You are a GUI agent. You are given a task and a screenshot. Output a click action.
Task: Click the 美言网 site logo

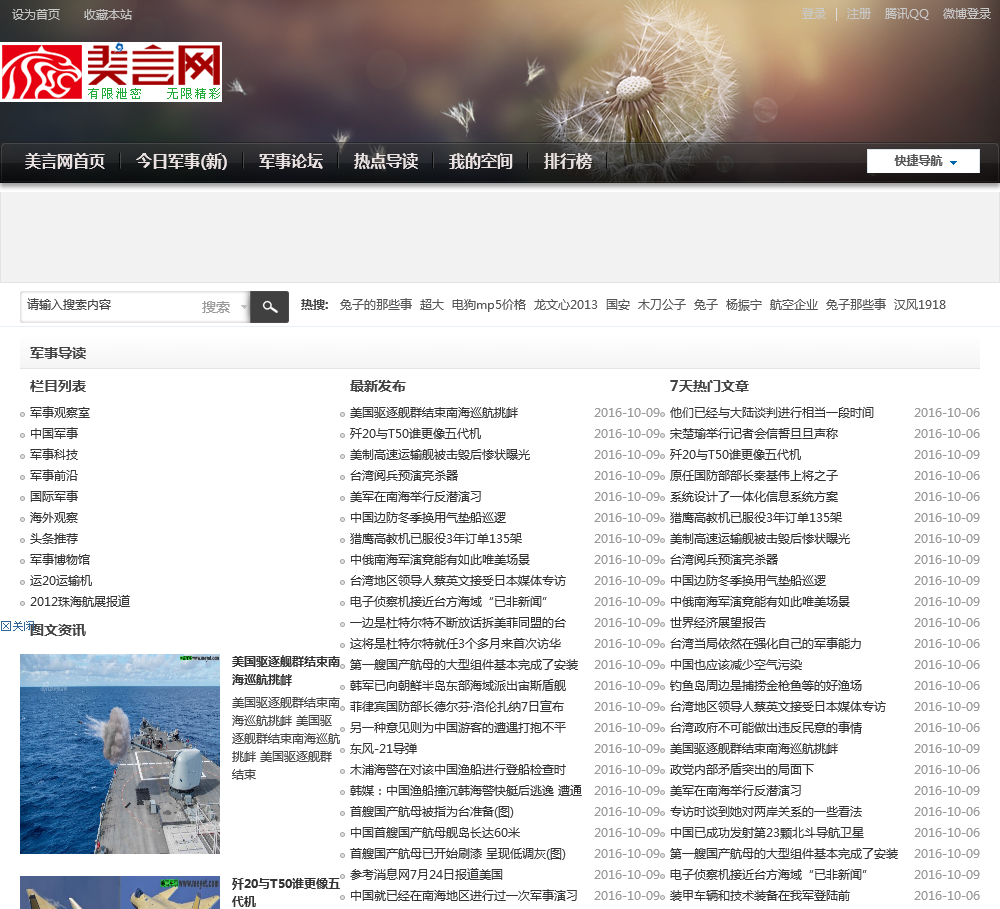111,72
